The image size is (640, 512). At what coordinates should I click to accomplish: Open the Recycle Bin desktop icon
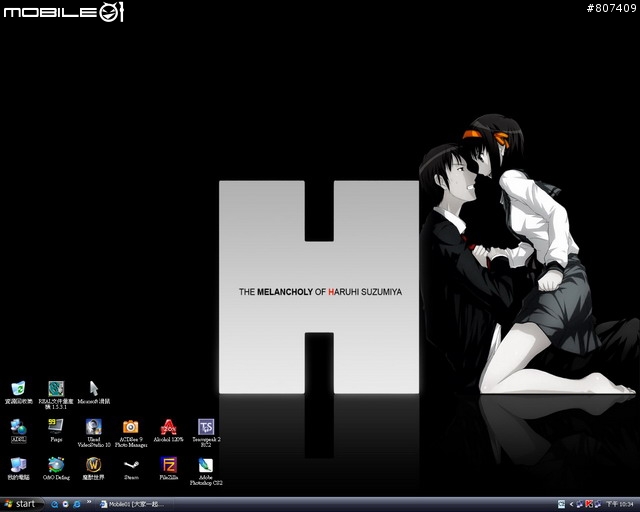(18, 389)
